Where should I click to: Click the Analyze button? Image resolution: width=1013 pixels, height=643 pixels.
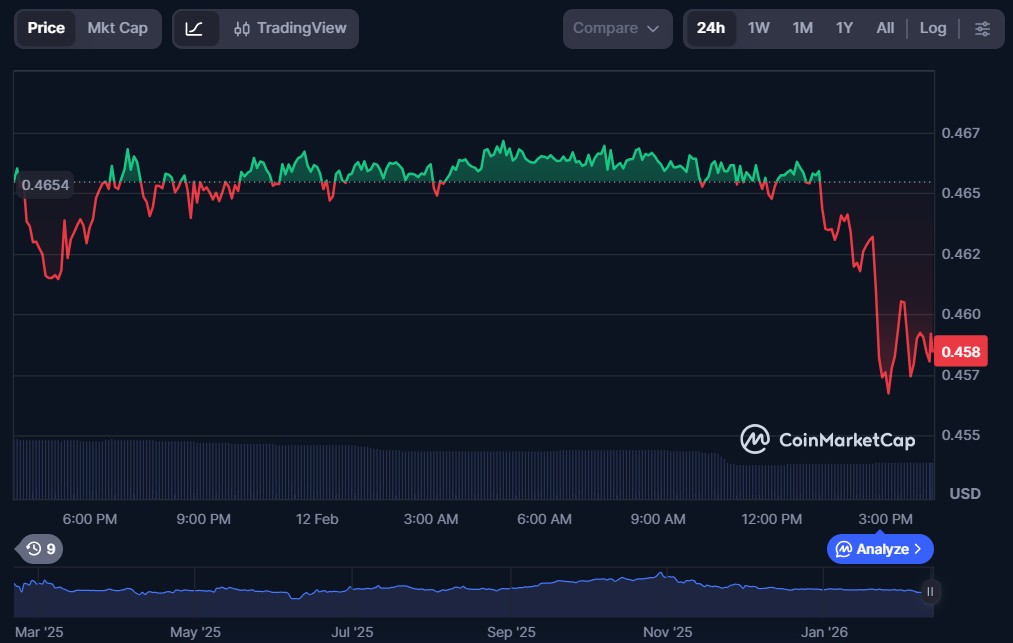[872, 549]
